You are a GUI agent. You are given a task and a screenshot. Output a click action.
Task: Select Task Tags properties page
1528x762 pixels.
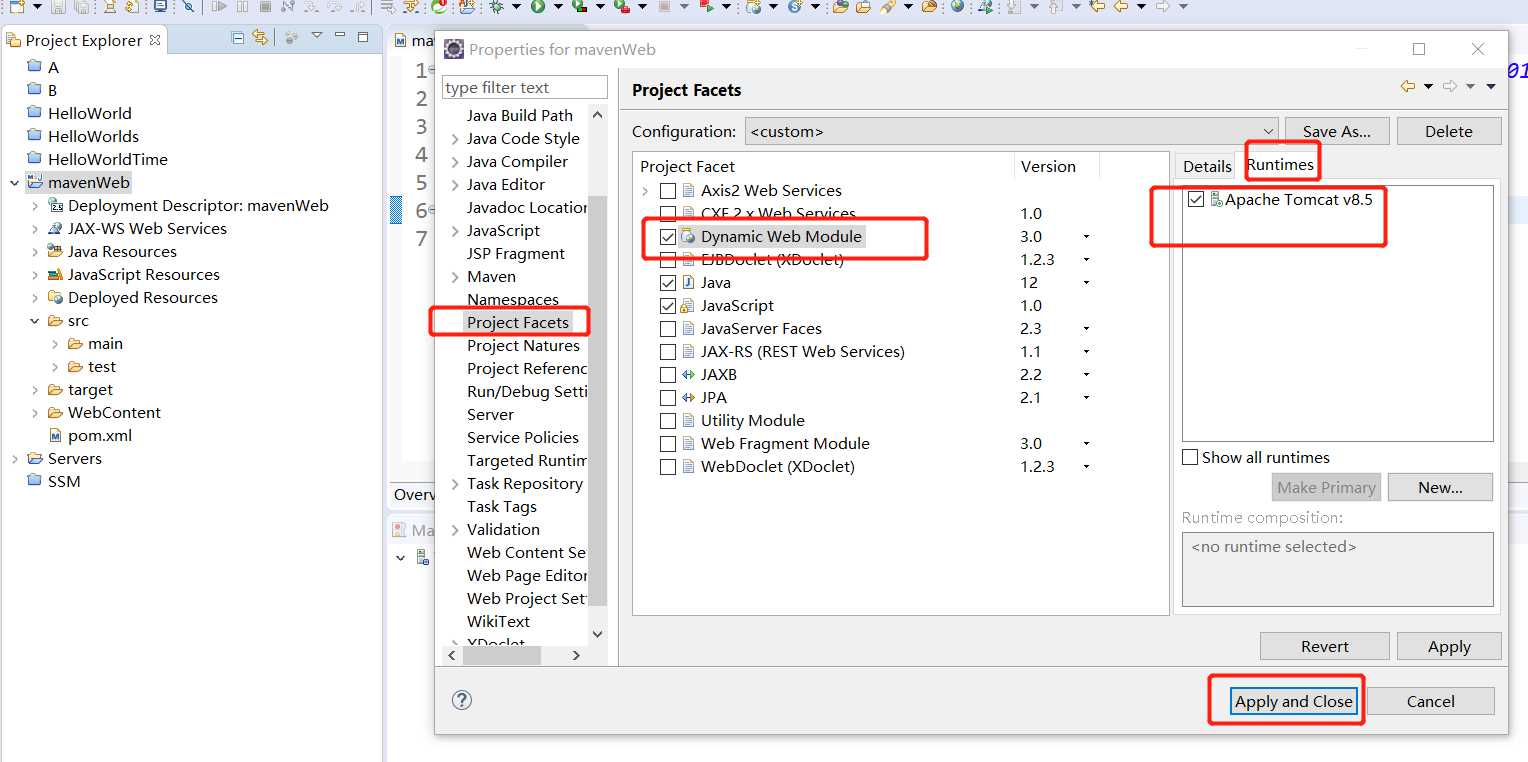(x=502, y=506)
